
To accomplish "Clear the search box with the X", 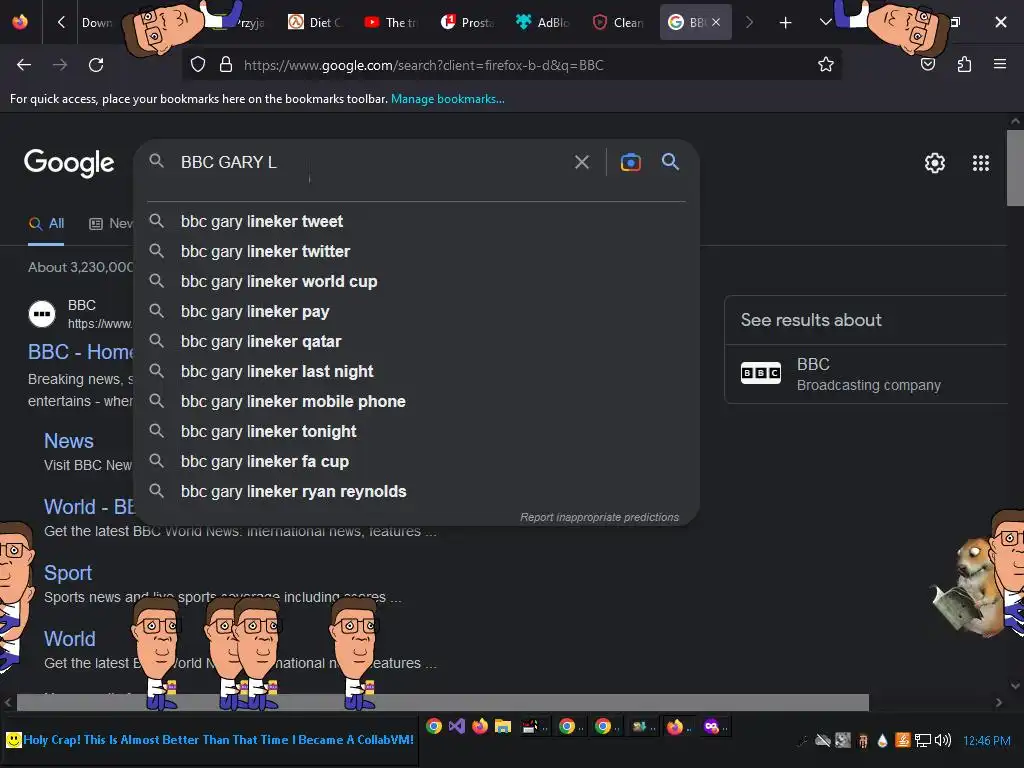I will 582,162.
